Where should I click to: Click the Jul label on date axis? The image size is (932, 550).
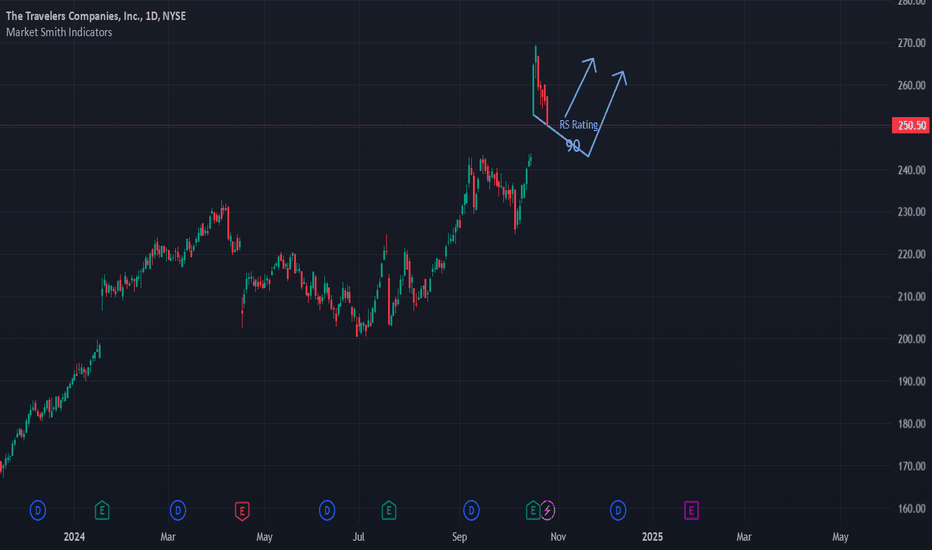pyautogui.click(x=358, y=537)
